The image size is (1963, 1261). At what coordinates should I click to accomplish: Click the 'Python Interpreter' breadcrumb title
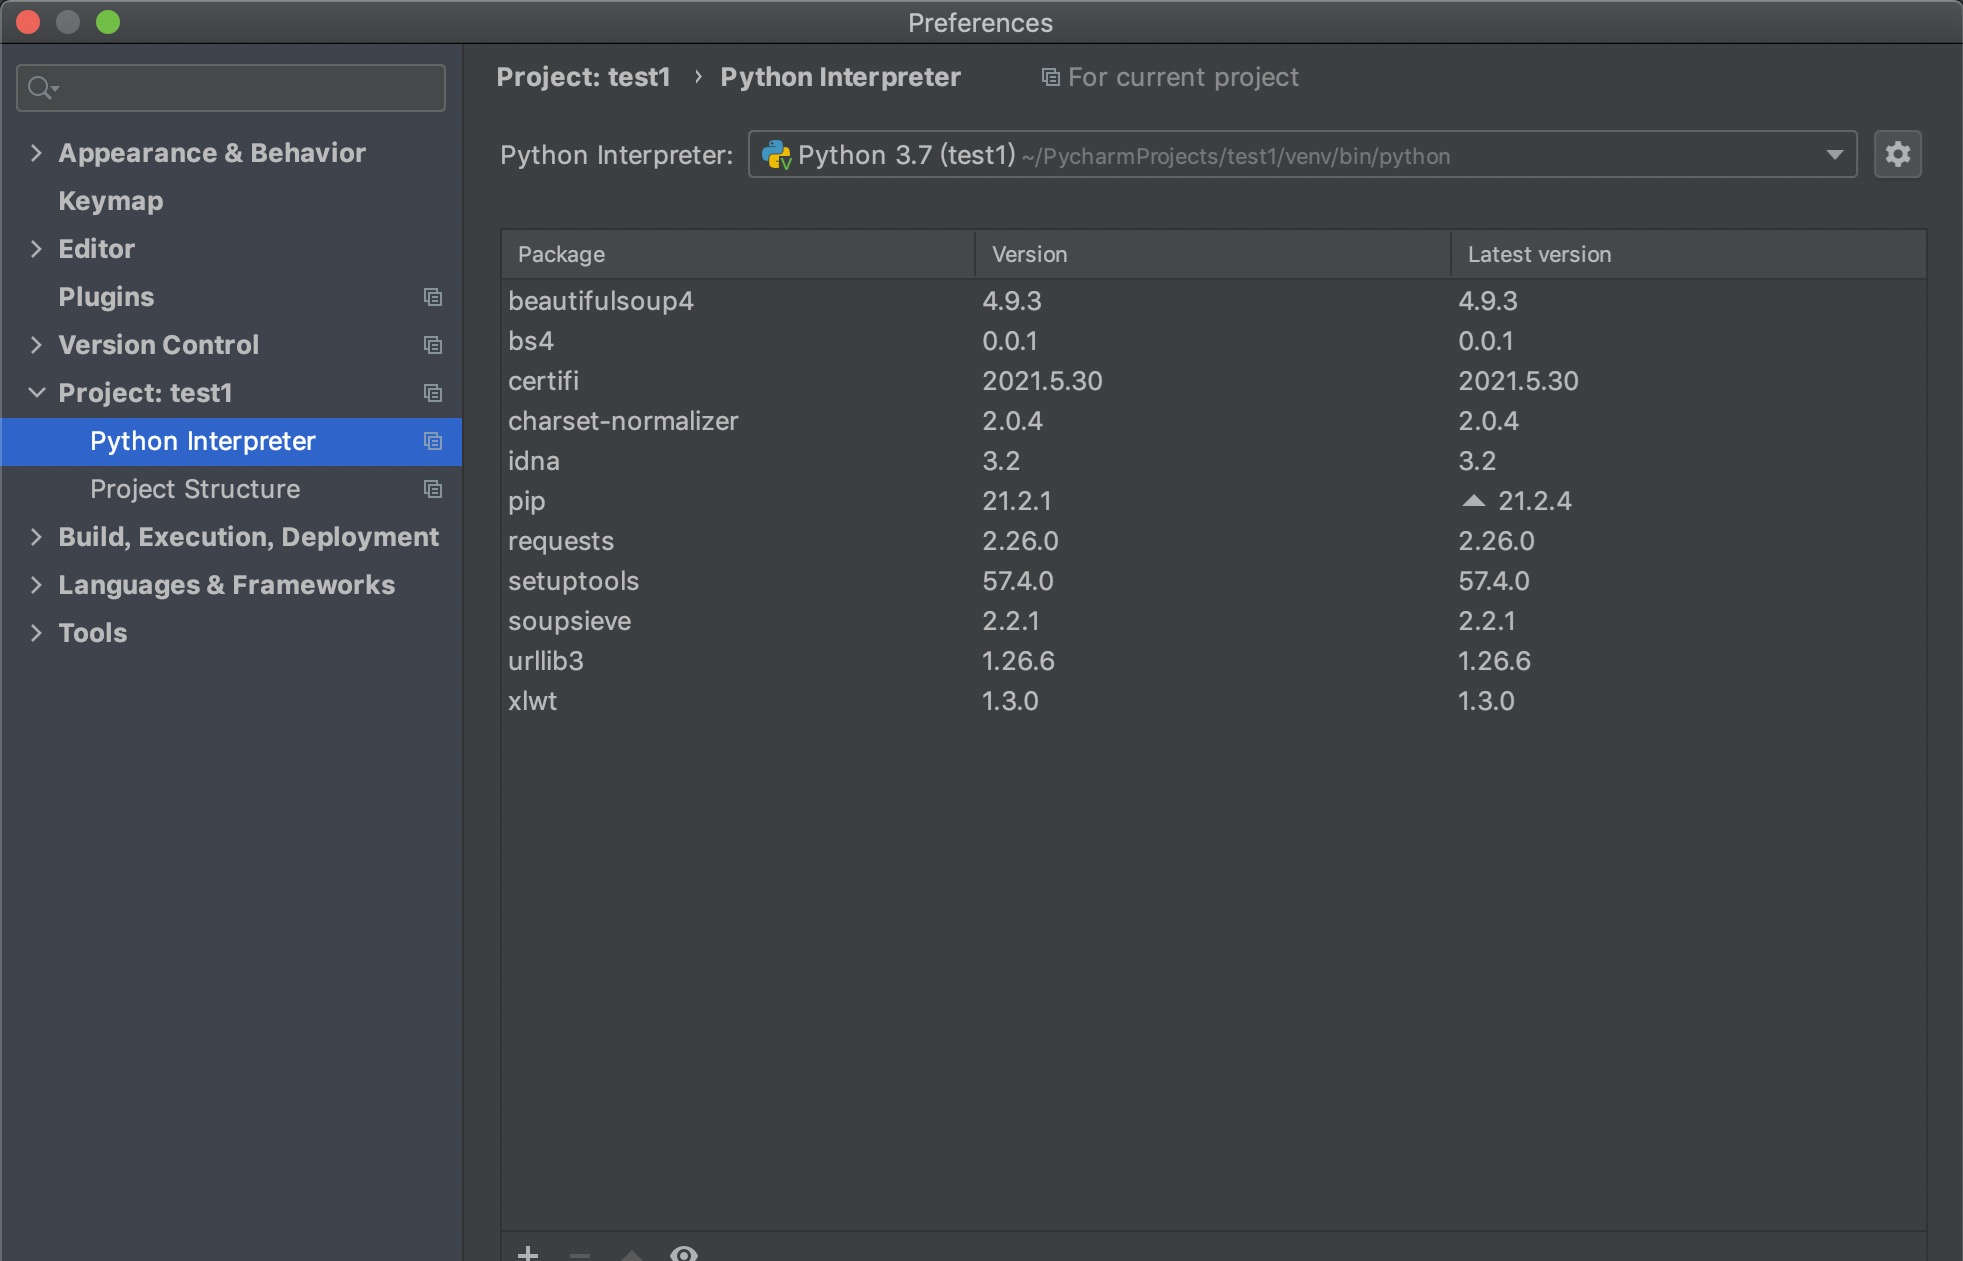coord(840,77)
